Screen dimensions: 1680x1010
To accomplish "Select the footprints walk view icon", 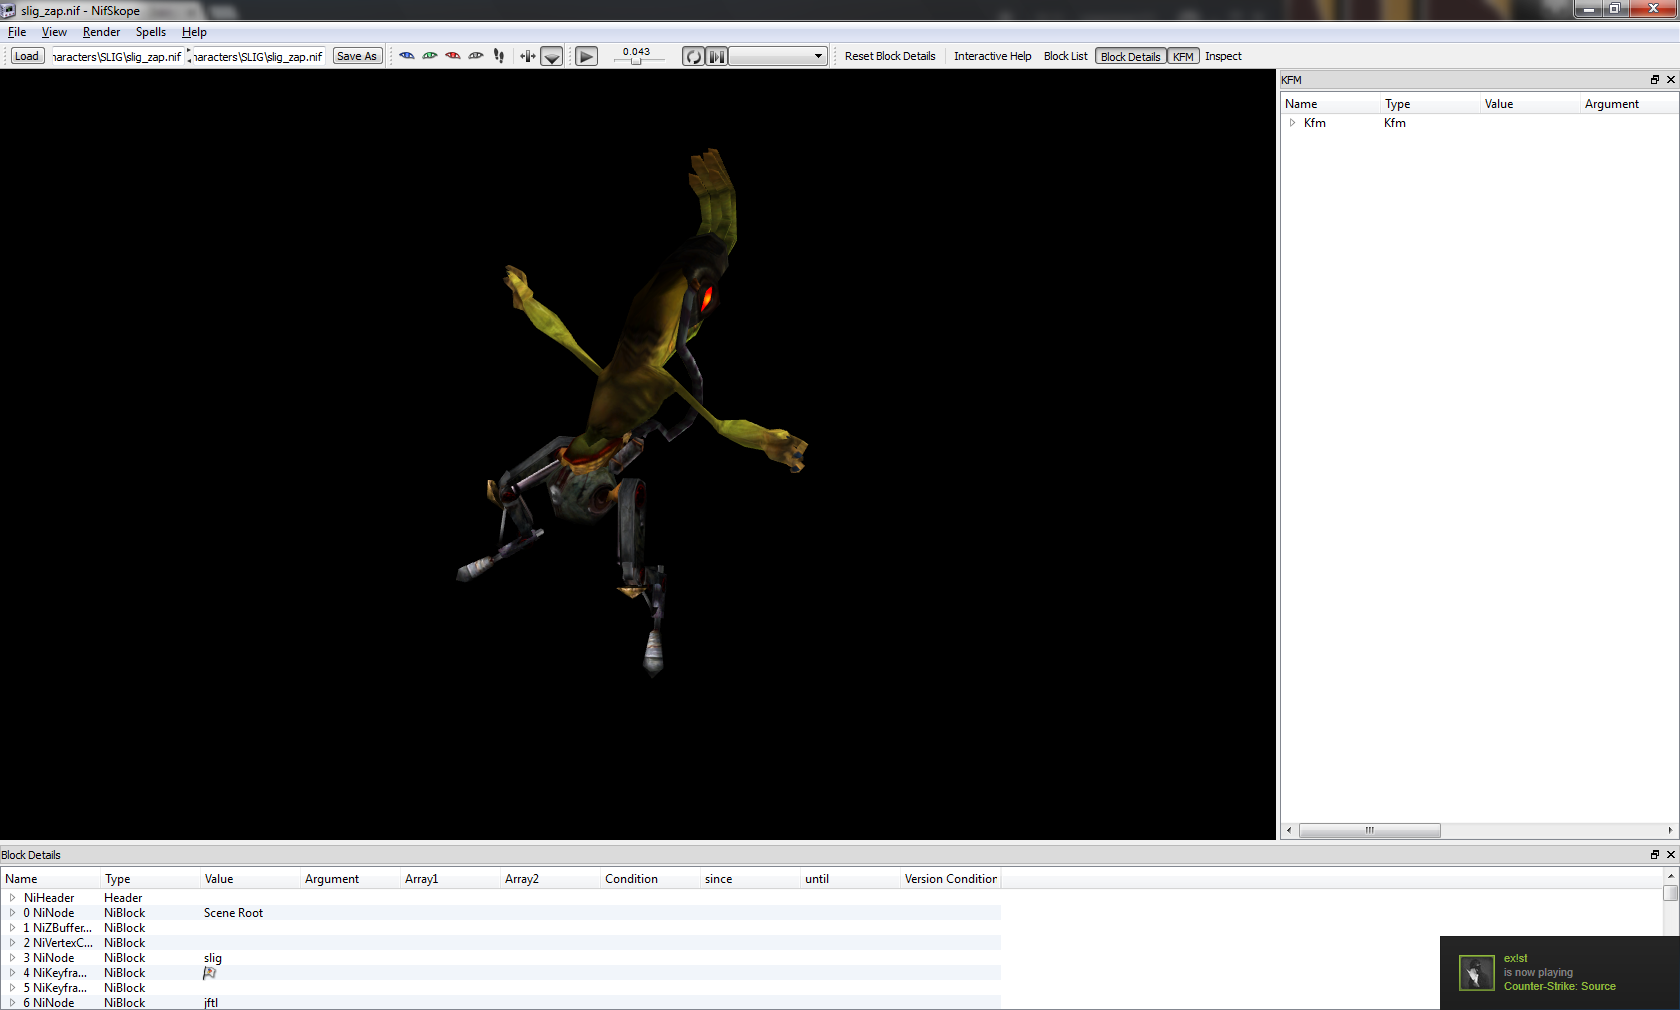I will click(x=499, y=56).
